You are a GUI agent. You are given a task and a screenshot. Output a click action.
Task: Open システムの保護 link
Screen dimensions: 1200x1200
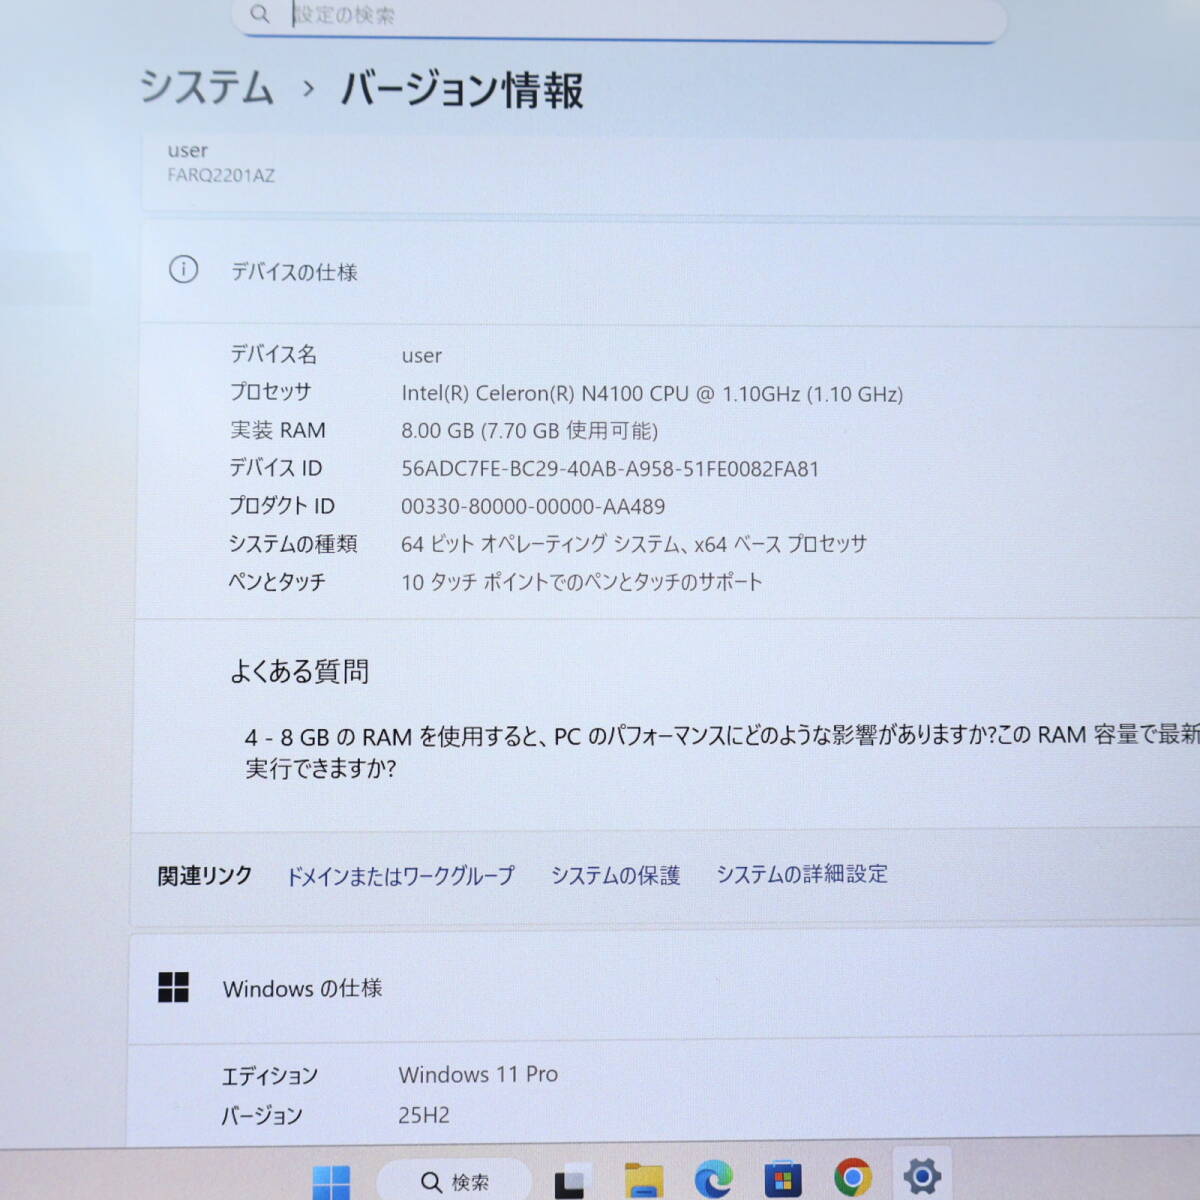[x=615, y=875]
